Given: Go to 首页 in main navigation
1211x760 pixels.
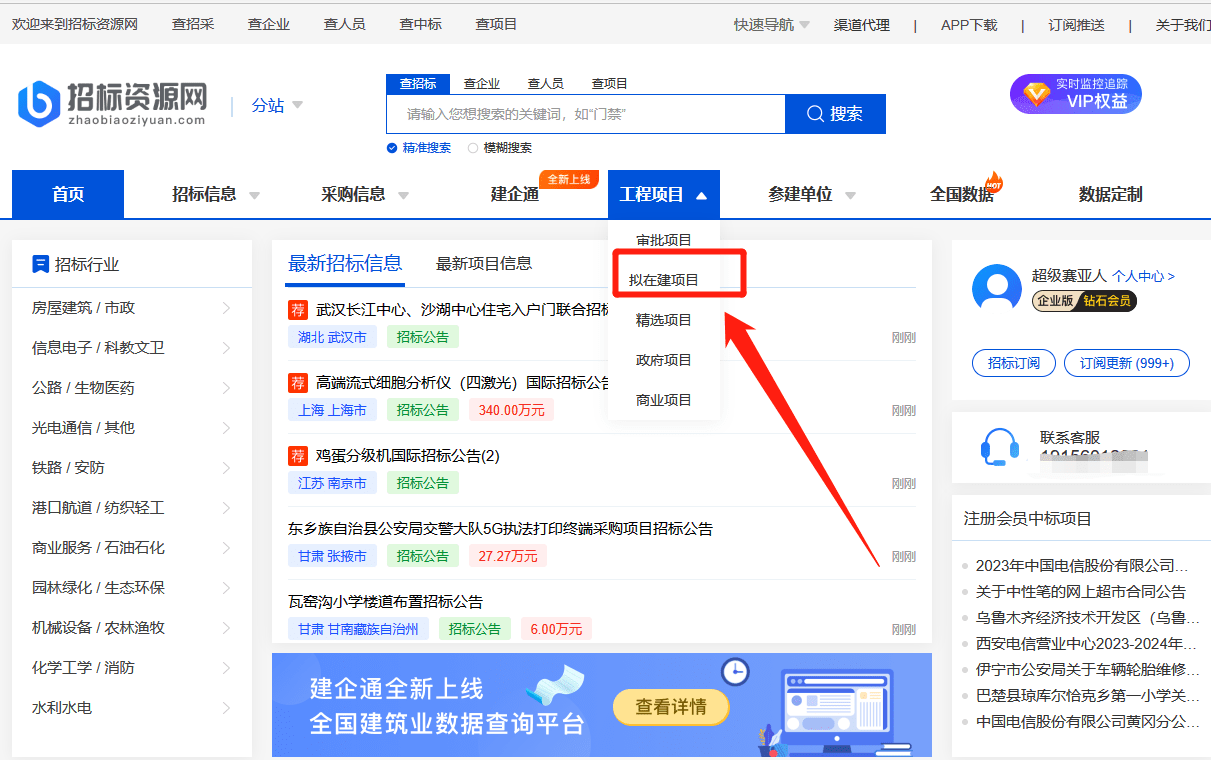Looking at the screenshot, I should click(x=68, y=195).
